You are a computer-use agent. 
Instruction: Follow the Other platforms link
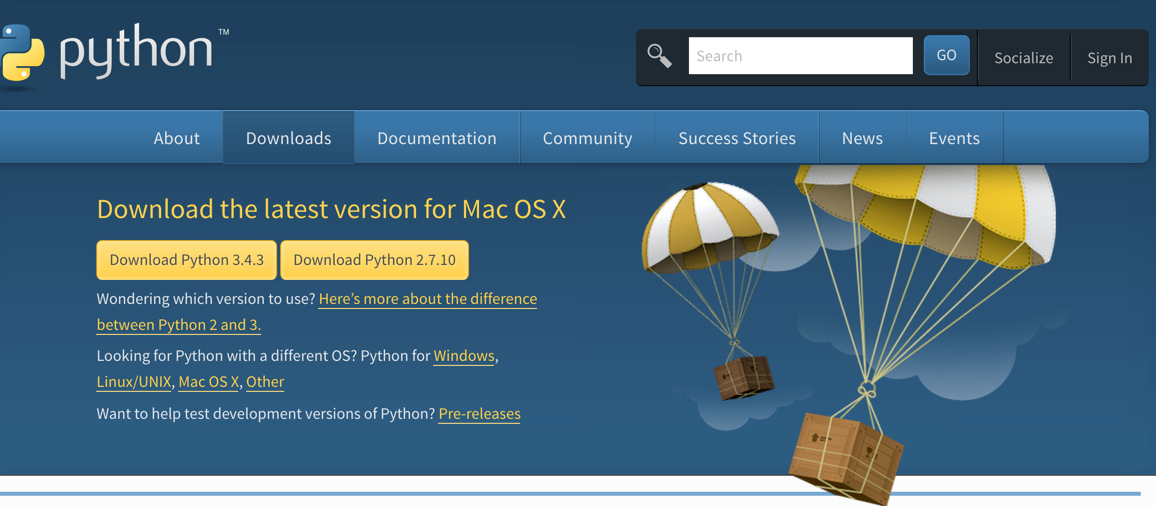265,382
